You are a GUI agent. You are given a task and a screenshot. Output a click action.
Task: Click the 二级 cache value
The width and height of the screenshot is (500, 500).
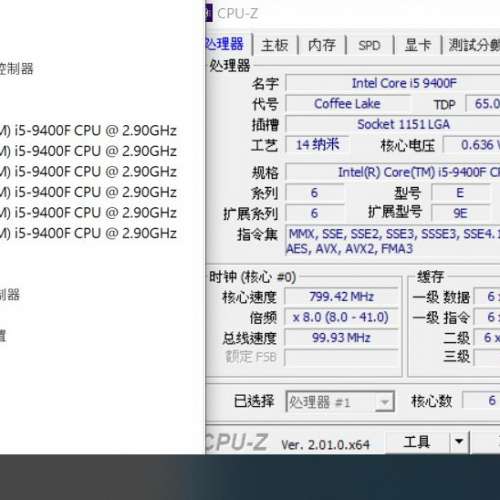point(487,338)
